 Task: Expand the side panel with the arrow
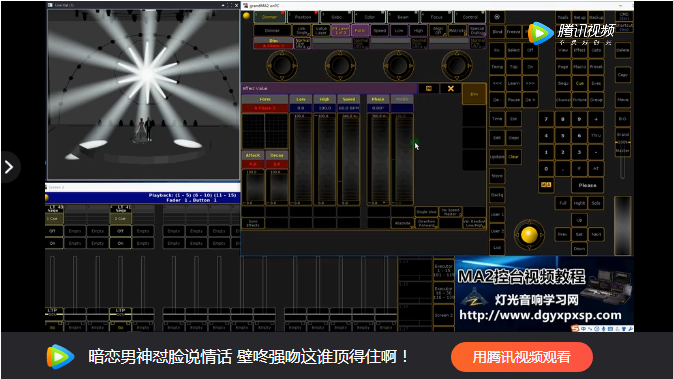(x=9, y=167)
